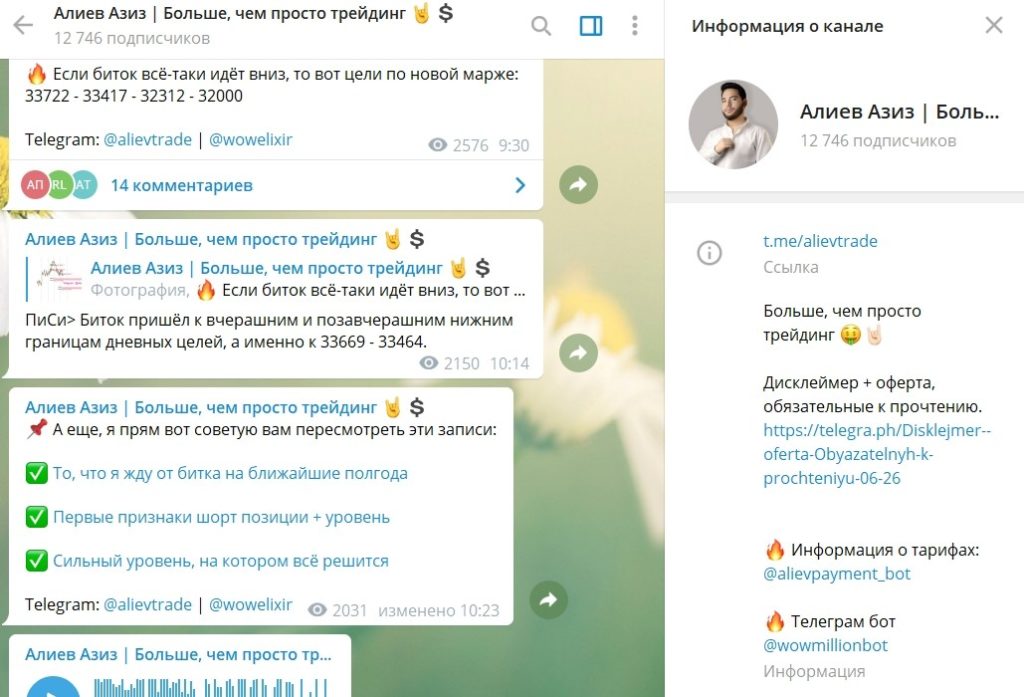The image size is (1024, 697).
Task: Open the @wowmillionbot link
Action: [x=825, y=645]
